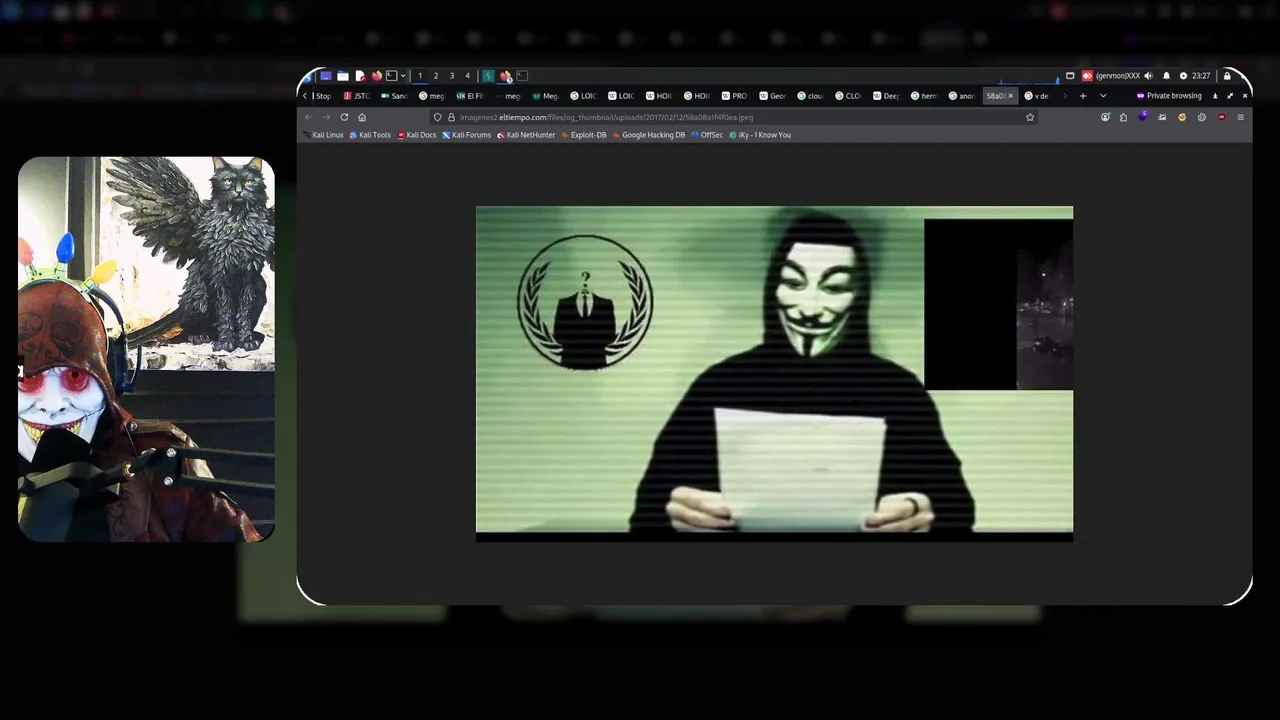Screen dimensions: 1280x720
Task: Launch Firefox from the Kali panel
Action: [377, 76]
